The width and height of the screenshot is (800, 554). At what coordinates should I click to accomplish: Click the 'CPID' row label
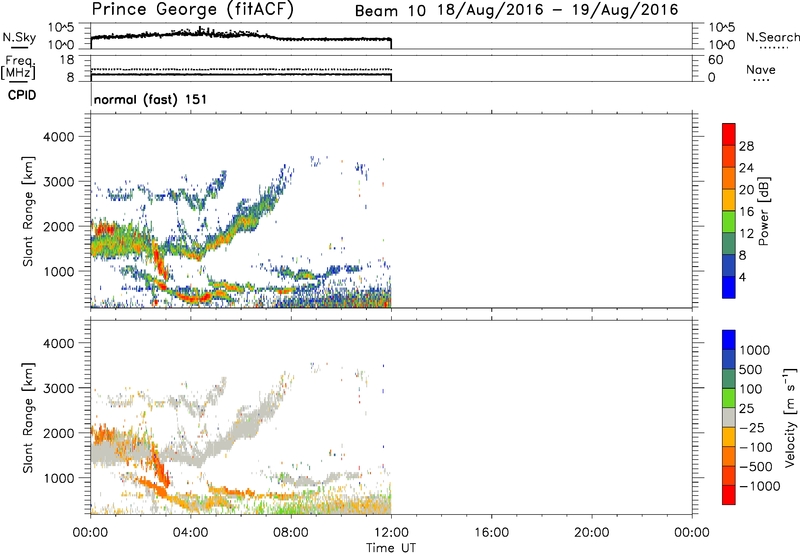[x=22, y=95]
